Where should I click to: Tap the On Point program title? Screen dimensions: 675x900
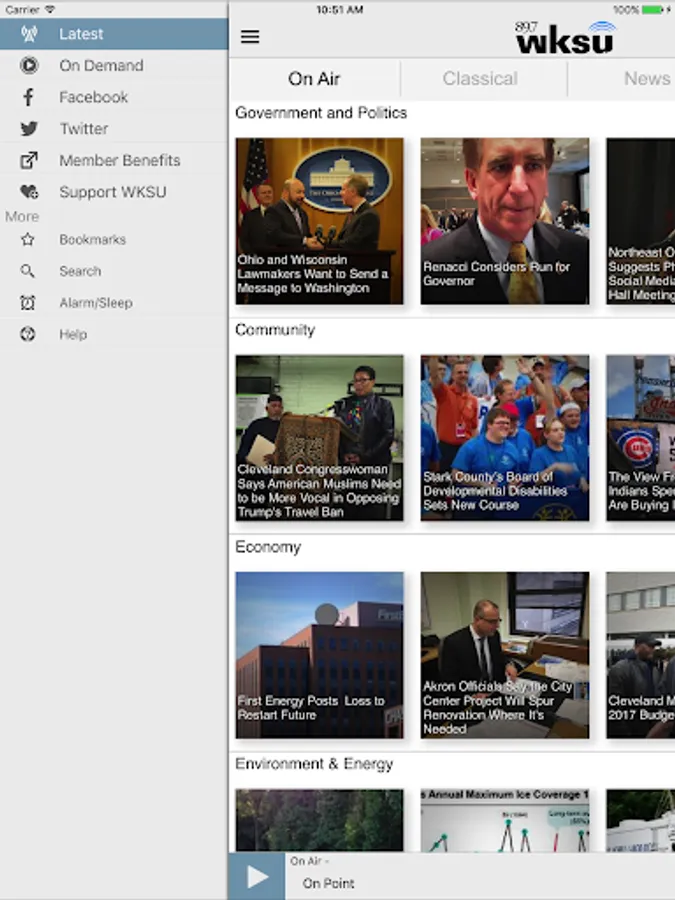coord(328,883)
